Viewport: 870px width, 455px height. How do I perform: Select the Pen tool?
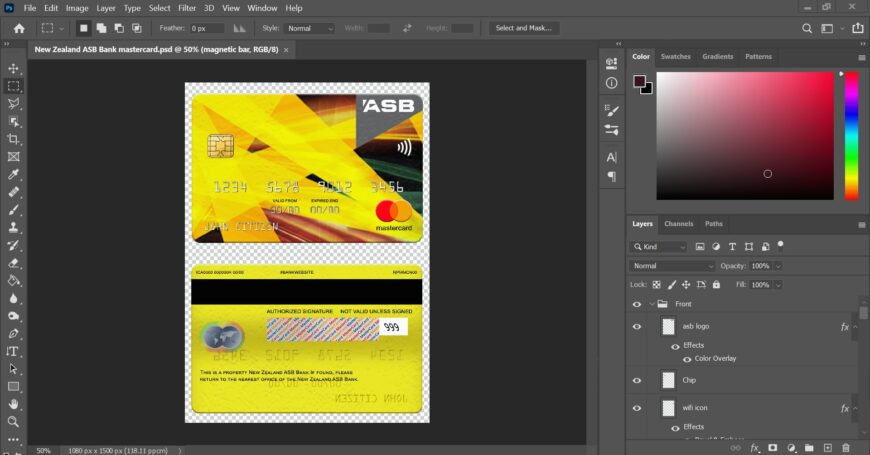[13, 333]
